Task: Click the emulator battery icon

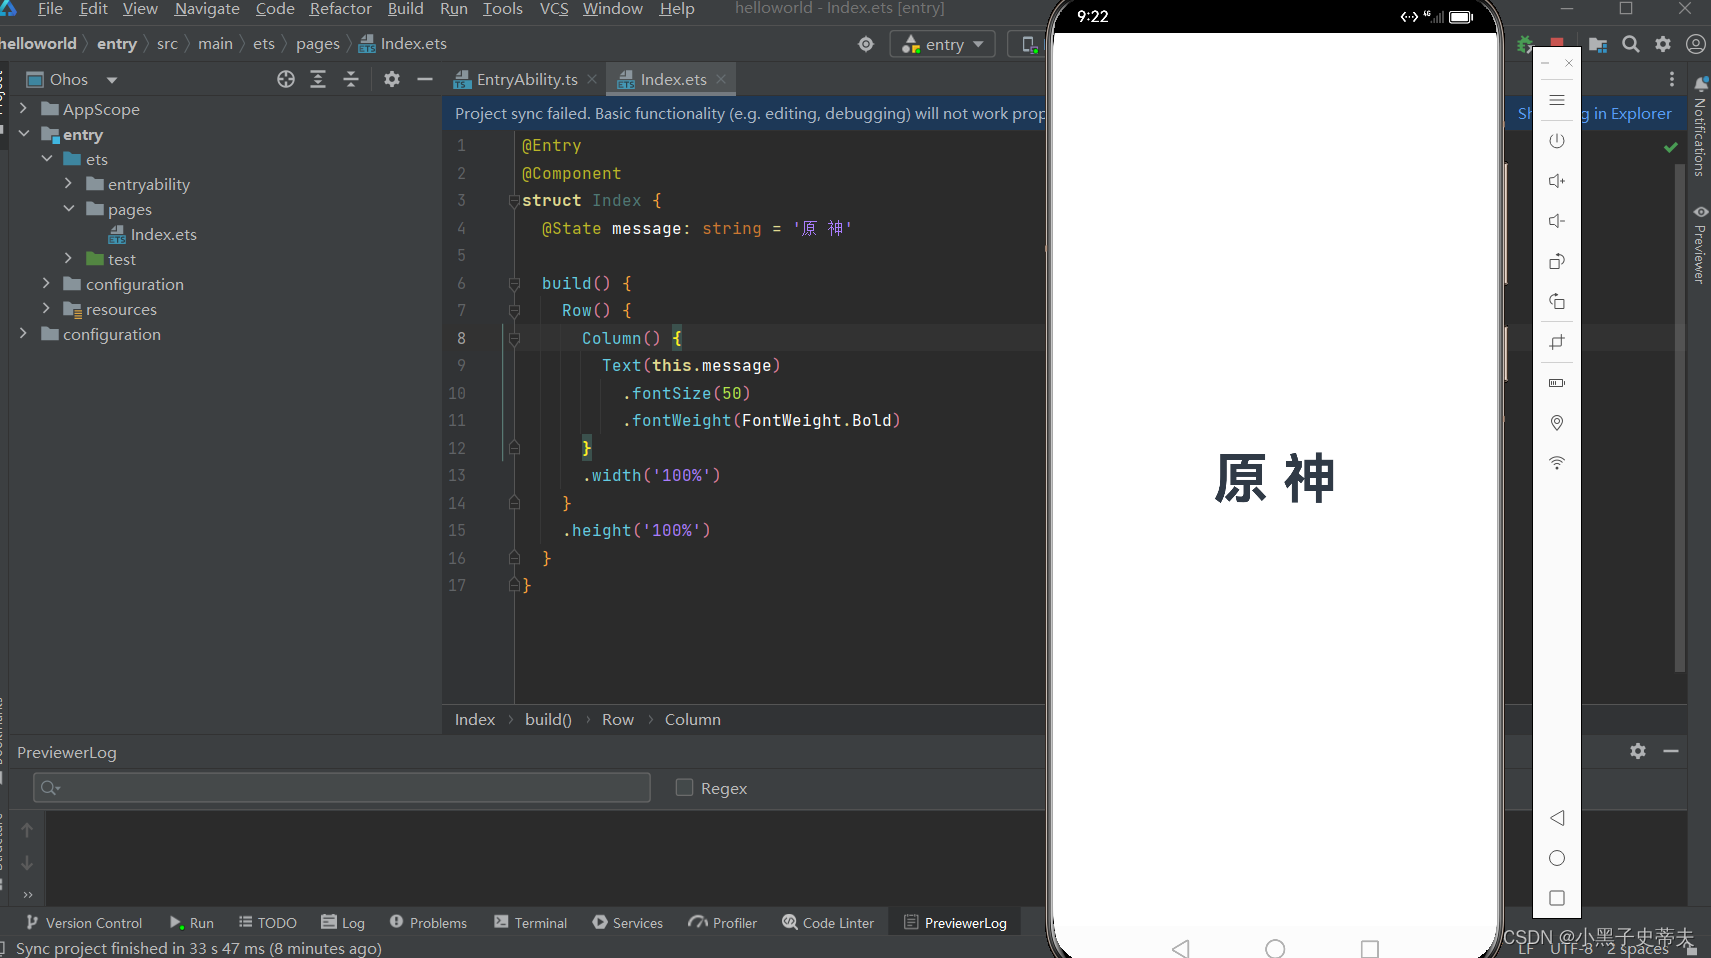Action: click(x=1557, y=383)
